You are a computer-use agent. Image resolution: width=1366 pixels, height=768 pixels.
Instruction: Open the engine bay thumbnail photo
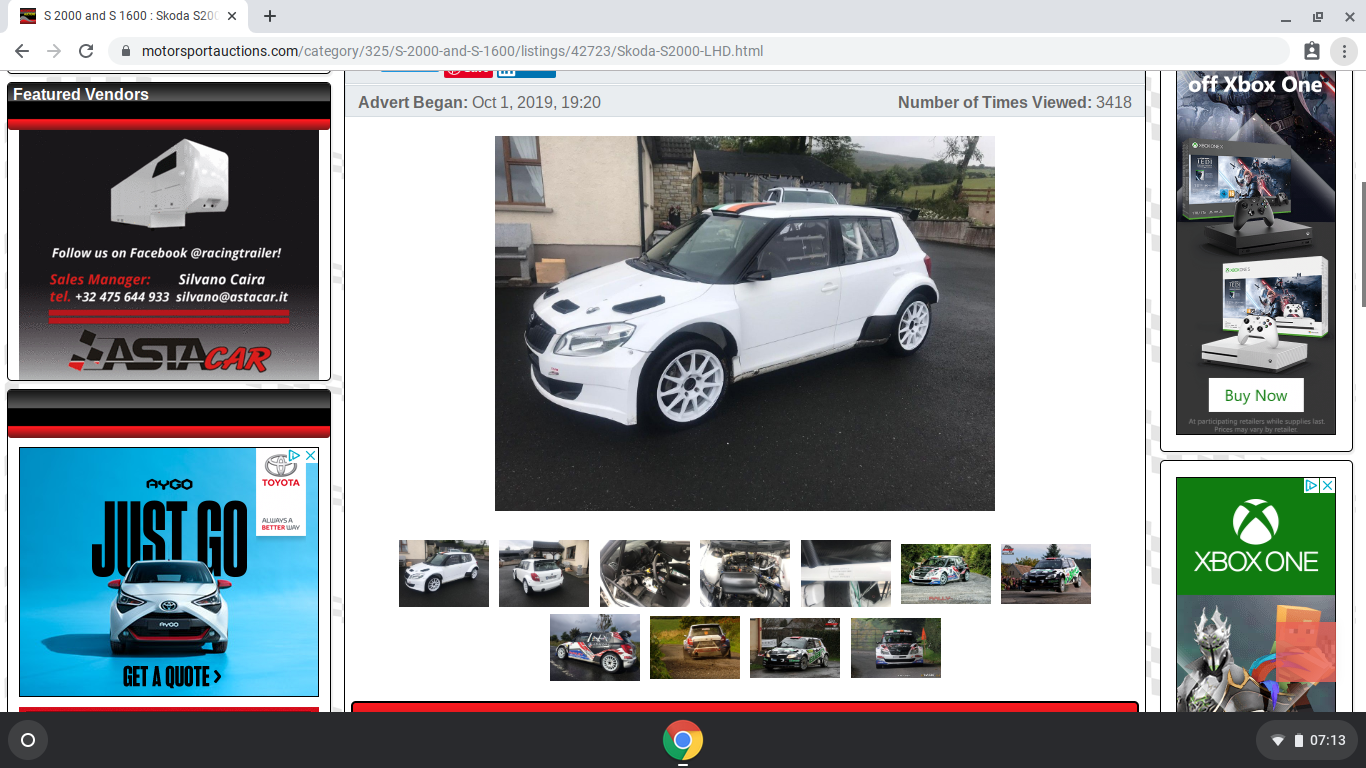pos(745,573)
